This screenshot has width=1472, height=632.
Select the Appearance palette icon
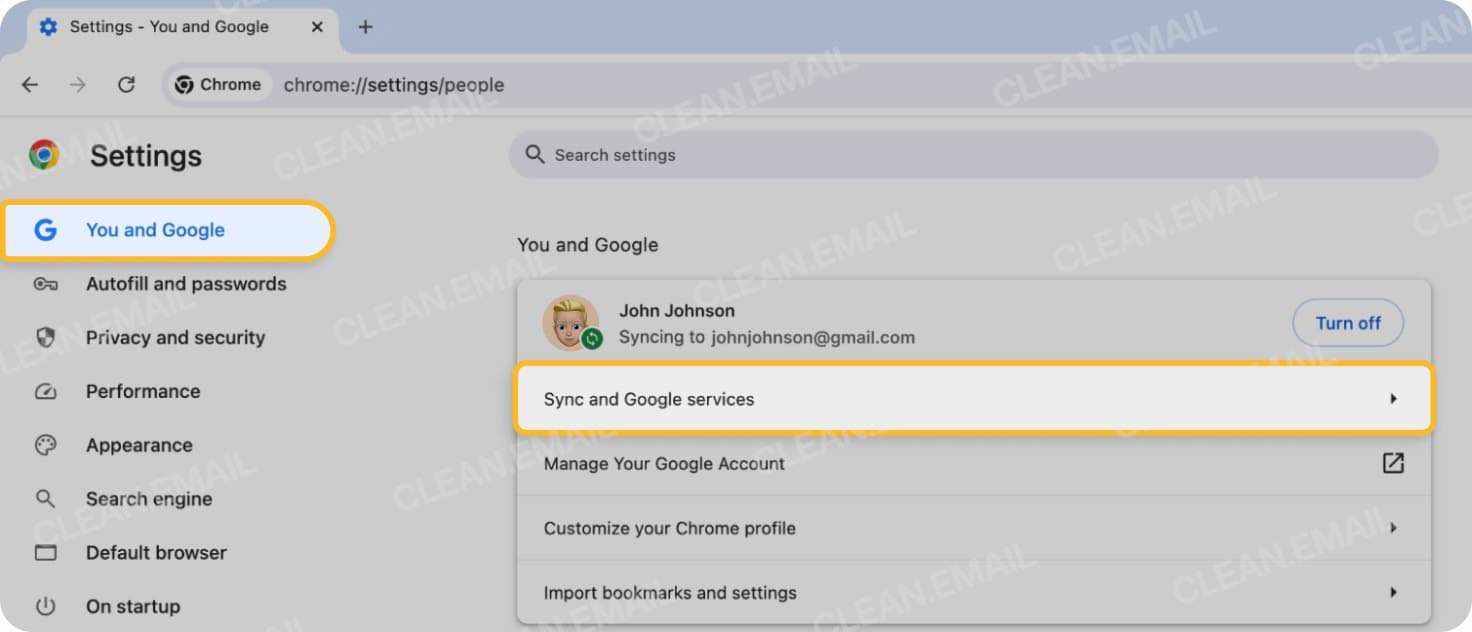(46, 445)
